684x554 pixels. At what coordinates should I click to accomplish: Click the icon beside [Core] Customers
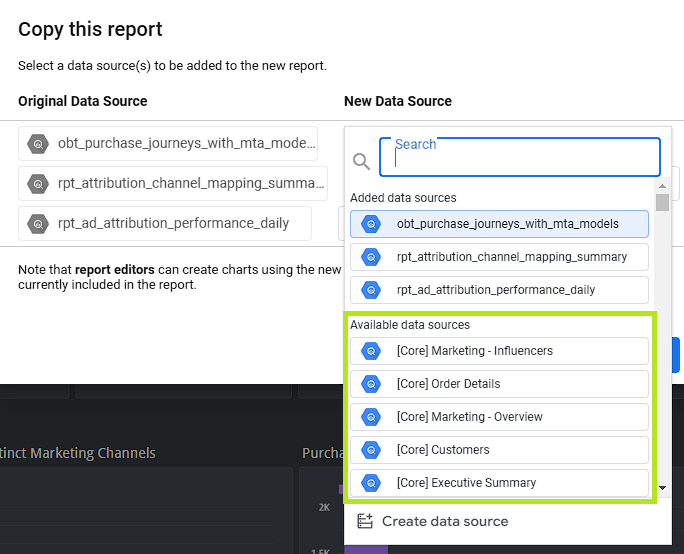371,450
